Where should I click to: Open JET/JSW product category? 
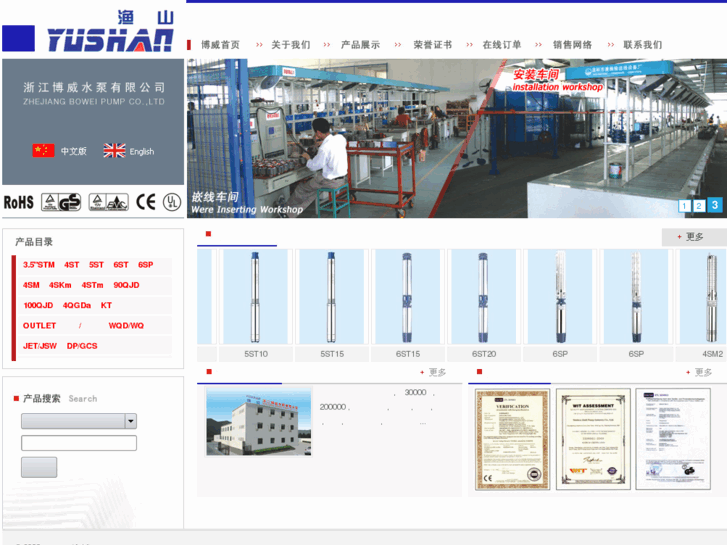tap(40, 346)
